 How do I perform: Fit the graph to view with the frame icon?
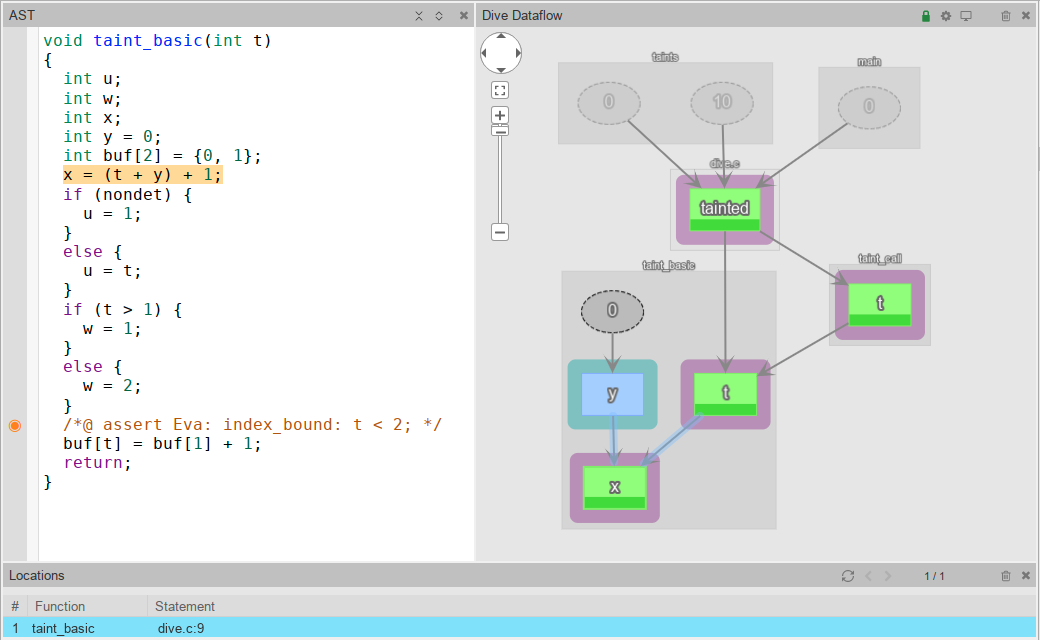point(500,90)
